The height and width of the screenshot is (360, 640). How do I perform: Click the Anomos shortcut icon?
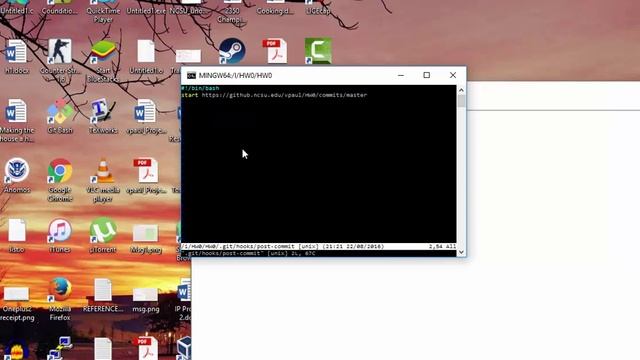point(16,171)
